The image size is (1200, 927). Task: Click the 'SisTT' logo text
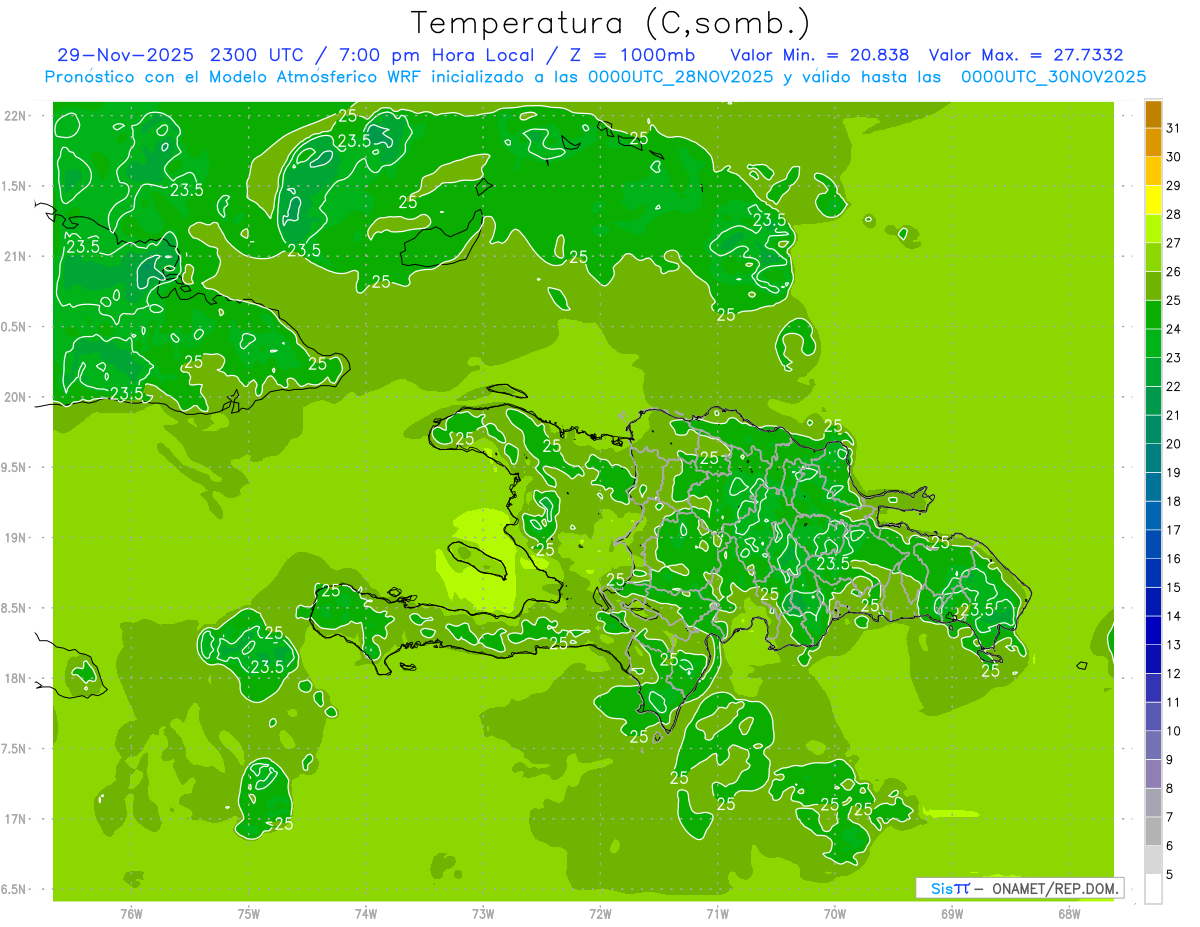[x=950, y=888]
